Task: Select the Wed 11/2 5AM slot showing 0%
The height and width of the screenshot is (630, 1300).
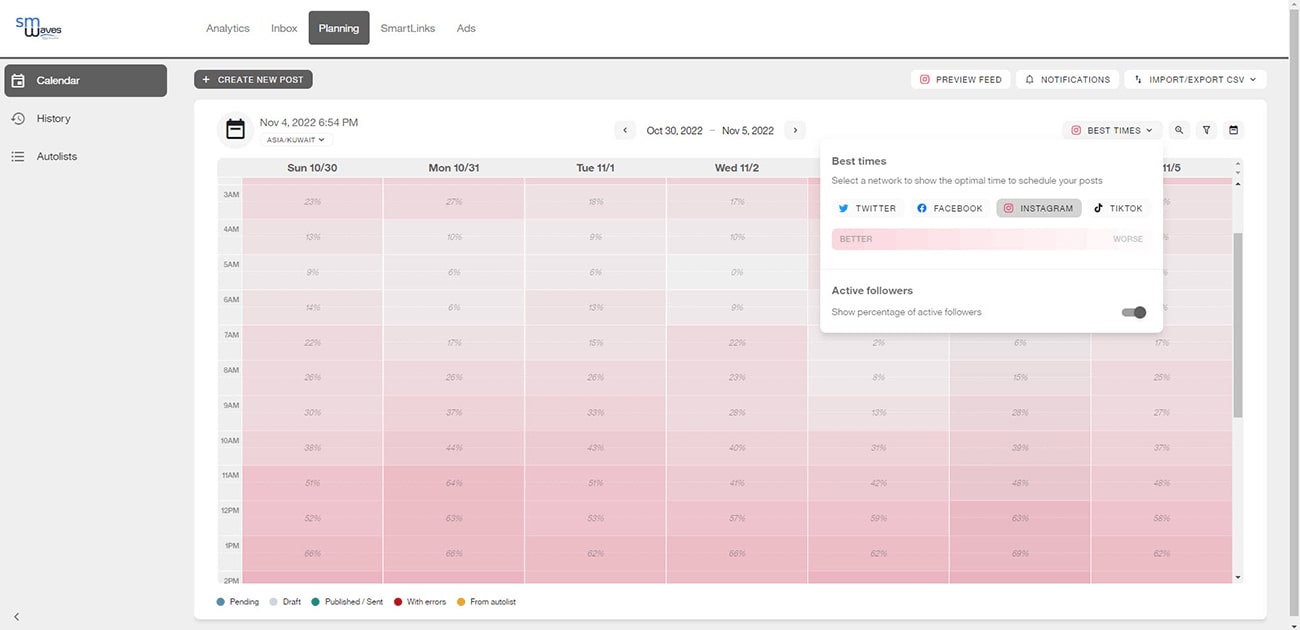Action: click(737, 272)
